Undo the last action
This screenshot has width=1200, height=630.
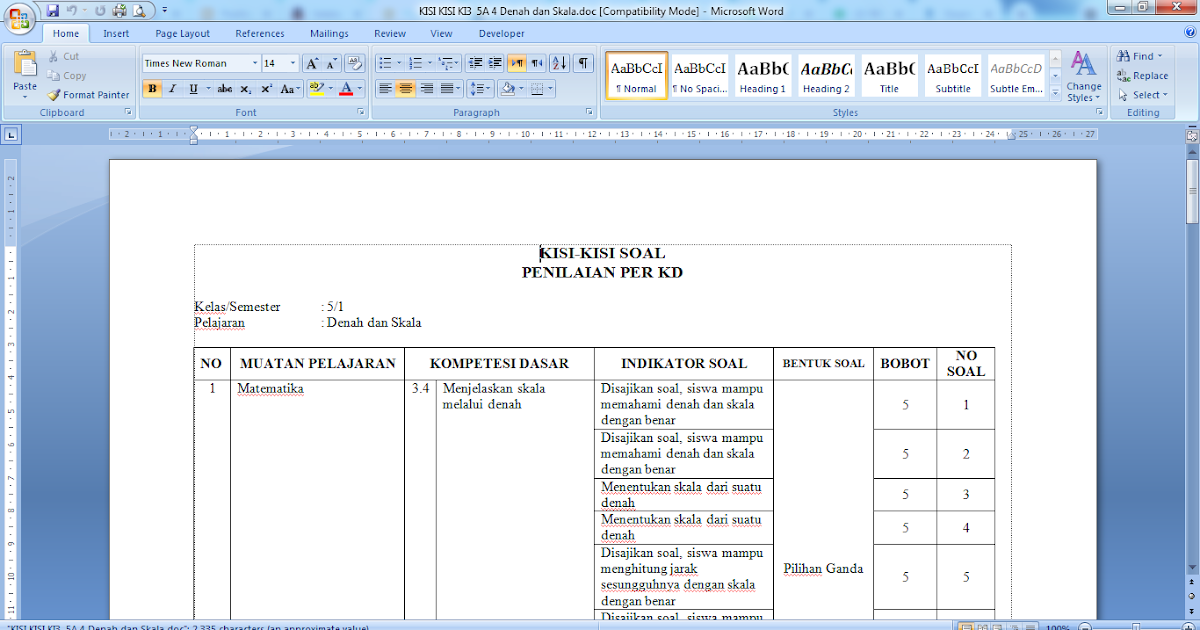71,11
